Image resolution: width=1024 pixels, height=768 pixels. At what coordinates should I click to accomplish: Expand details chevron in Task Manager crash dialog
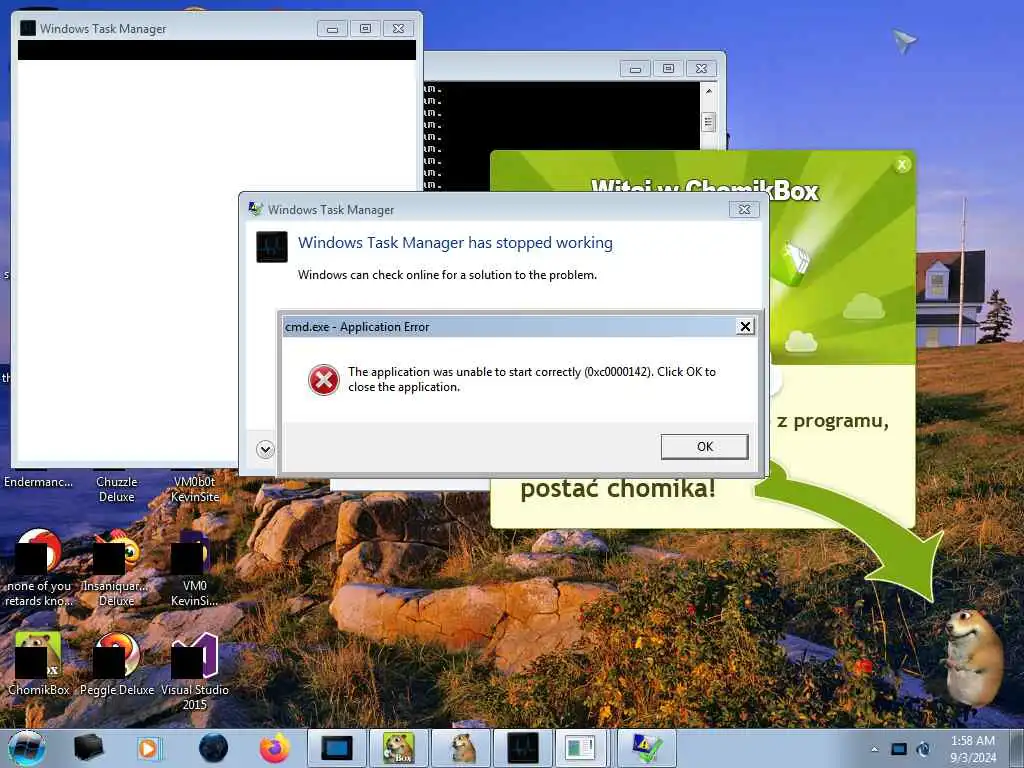[x=265, y=449]
